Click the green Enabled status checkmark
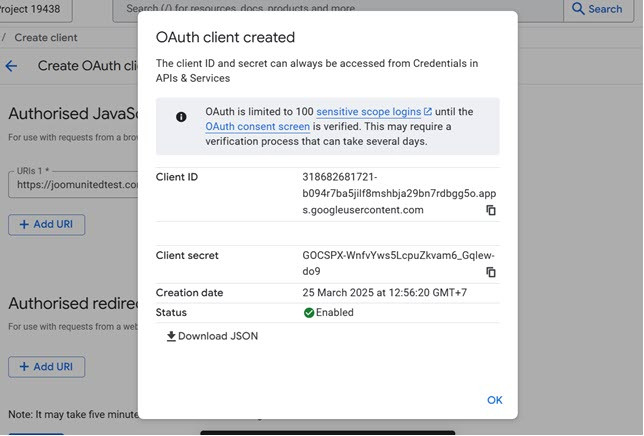The image size is (644, 436). (309, 313)
